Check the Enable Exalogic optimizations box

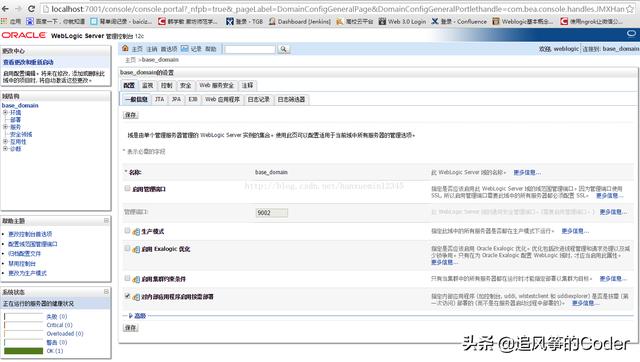(x=127, y=248)
